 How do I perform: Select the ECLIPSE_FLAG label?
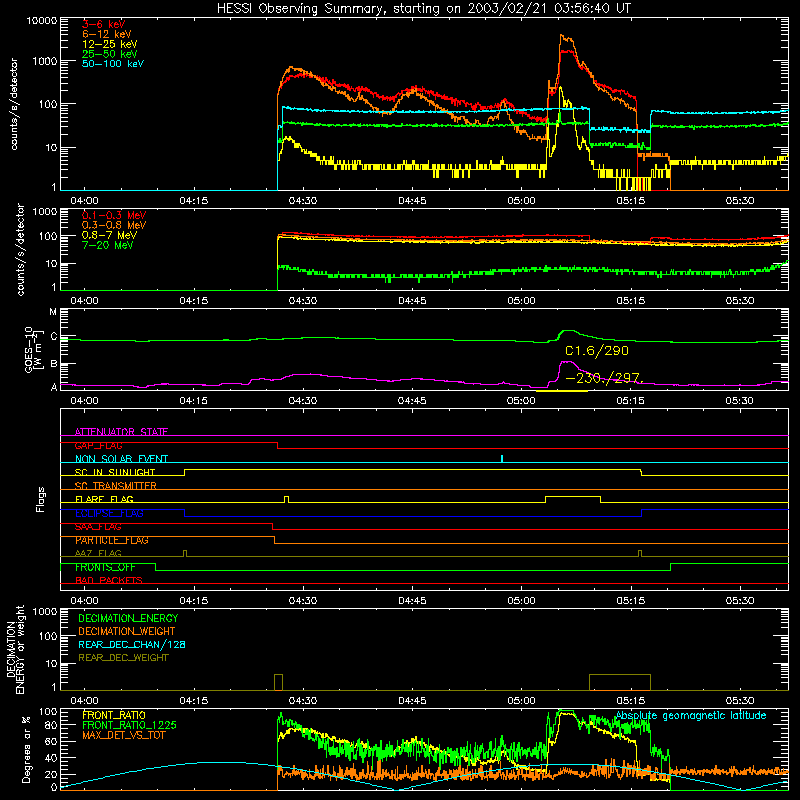tap(109, 513)
